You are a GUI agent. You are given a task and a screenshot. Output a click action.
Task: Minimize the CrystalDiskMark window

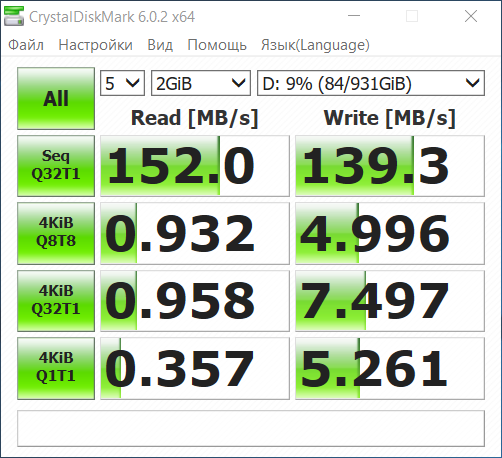click(354, 16)
